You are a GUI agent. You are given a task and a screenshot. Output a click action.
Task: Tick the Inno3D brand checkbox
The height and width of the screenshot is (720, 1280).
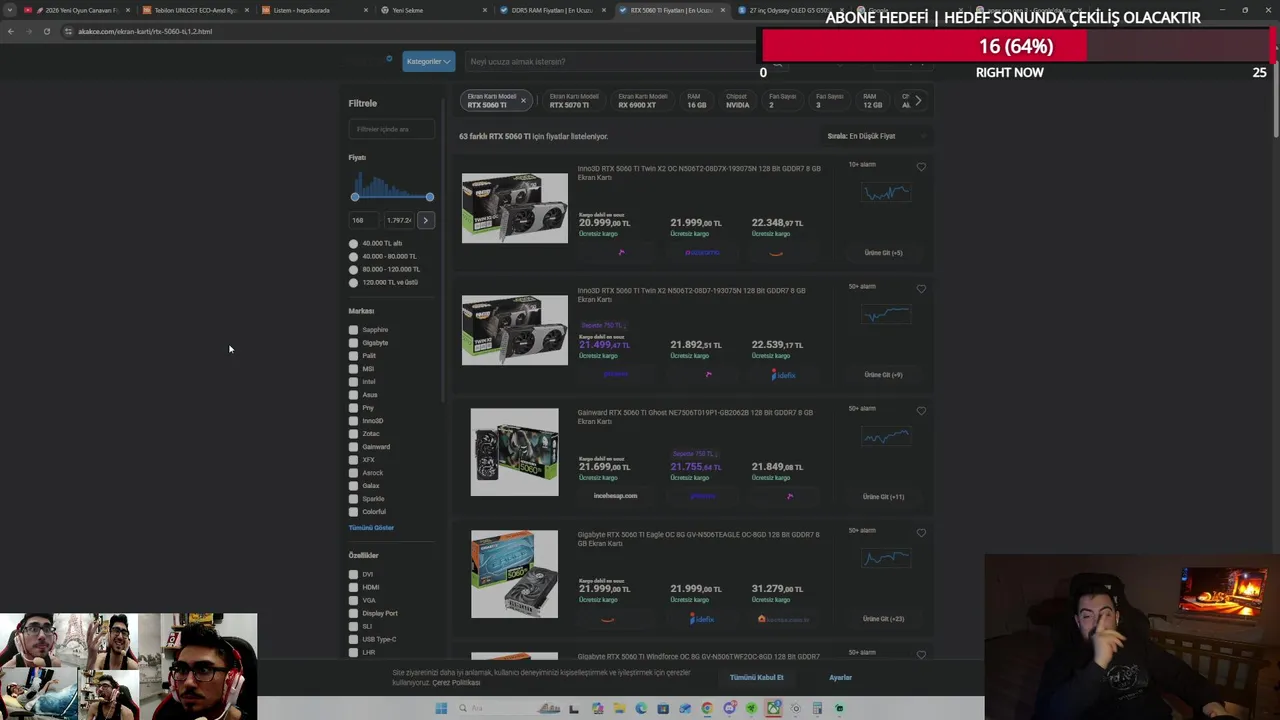[353, 421]
